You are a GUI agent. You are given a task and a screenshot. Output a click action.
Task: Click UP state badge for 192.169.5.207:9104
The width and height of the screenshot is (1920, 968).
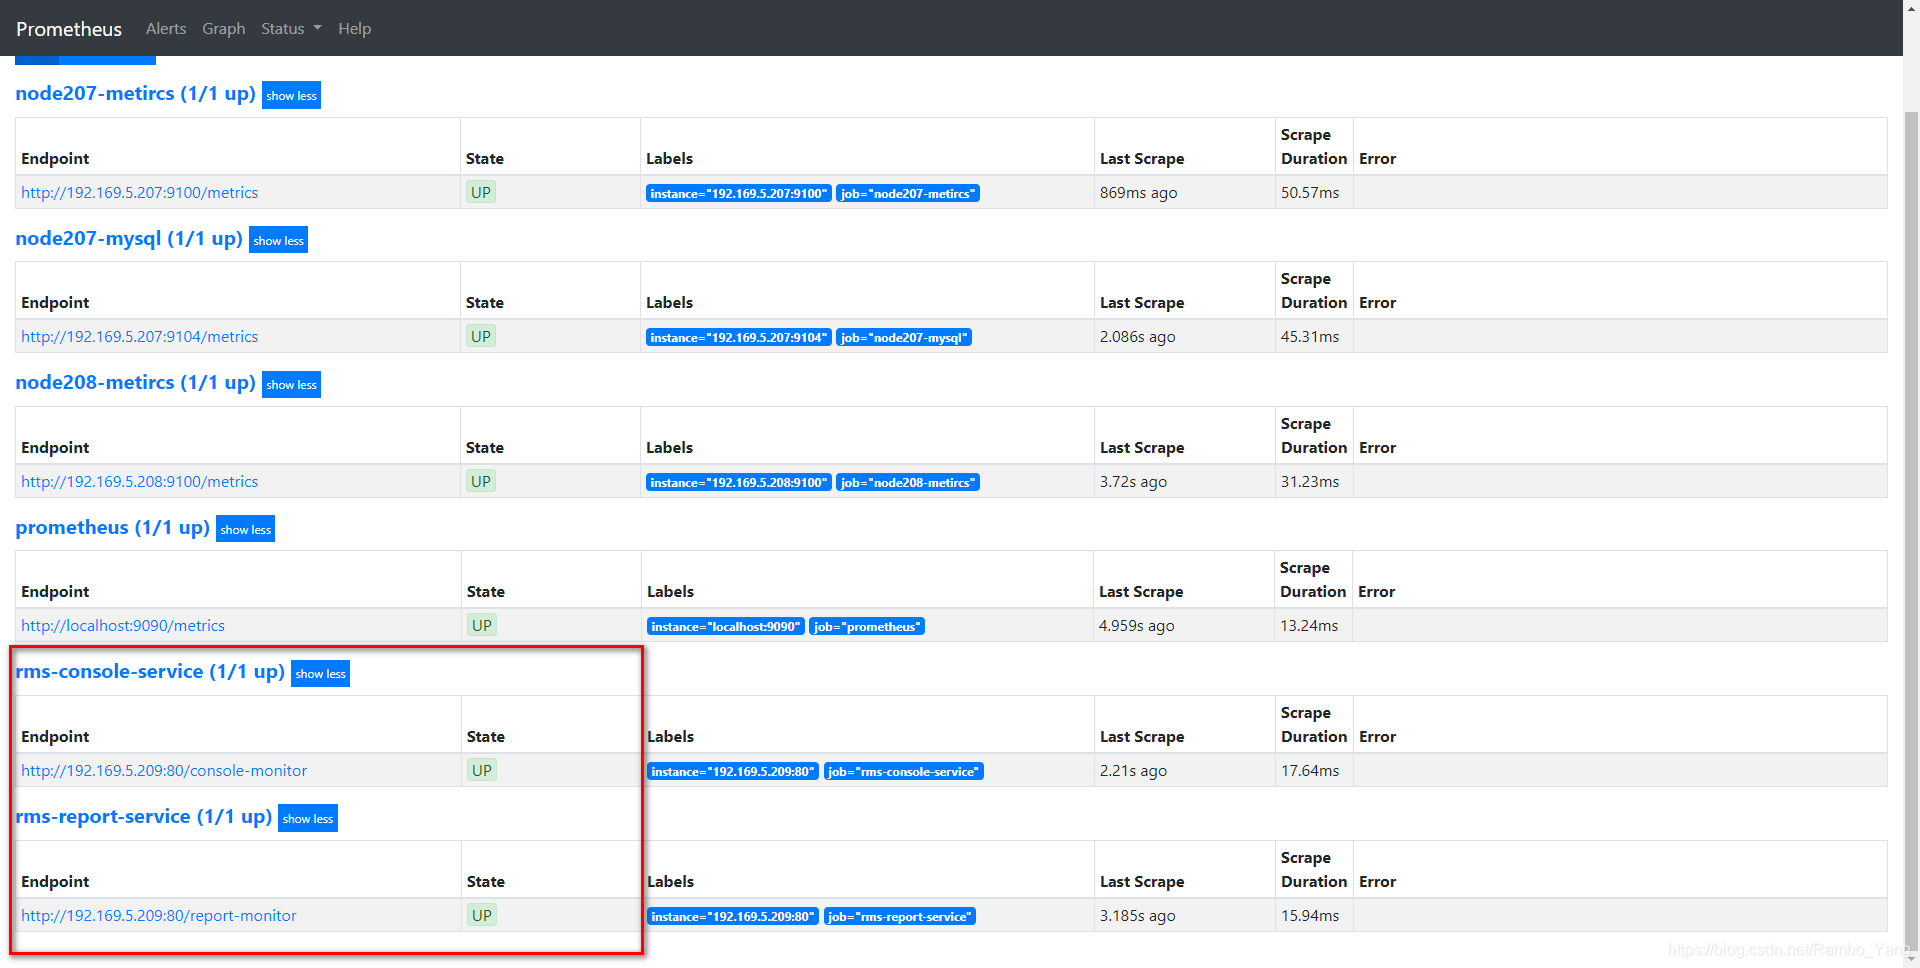481,336
